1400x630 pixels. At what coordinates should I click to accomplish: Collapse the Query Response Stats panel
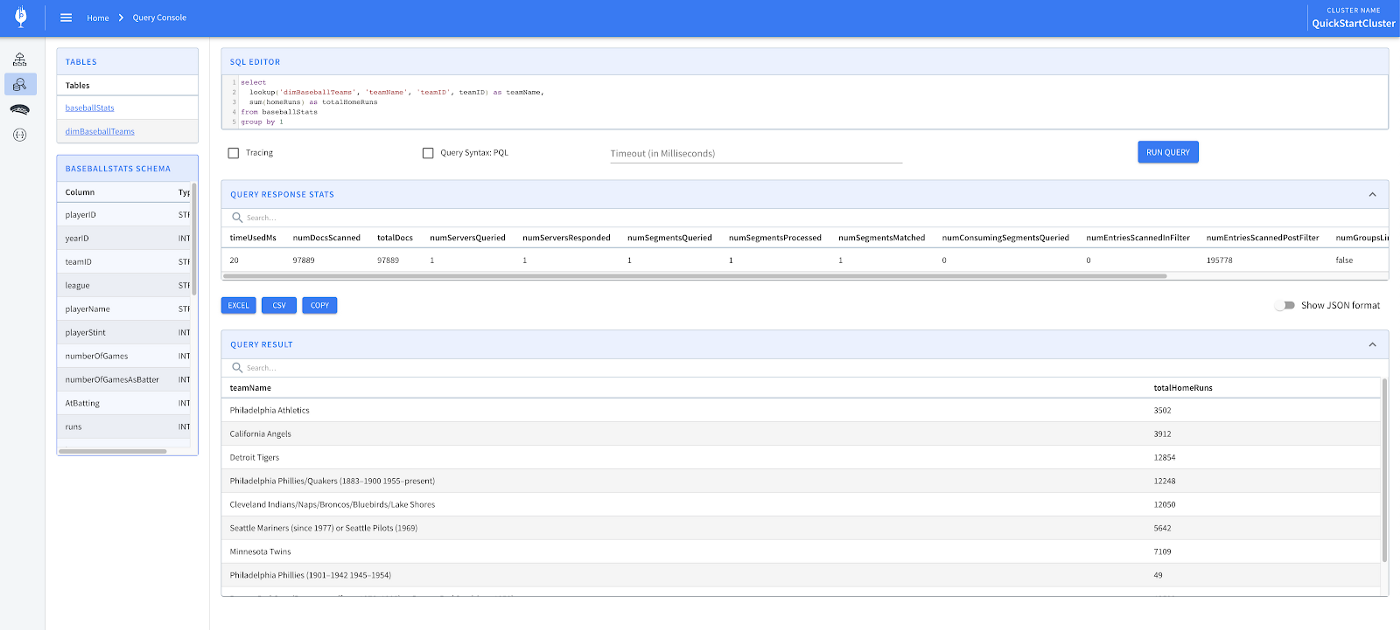[1374, 194]
